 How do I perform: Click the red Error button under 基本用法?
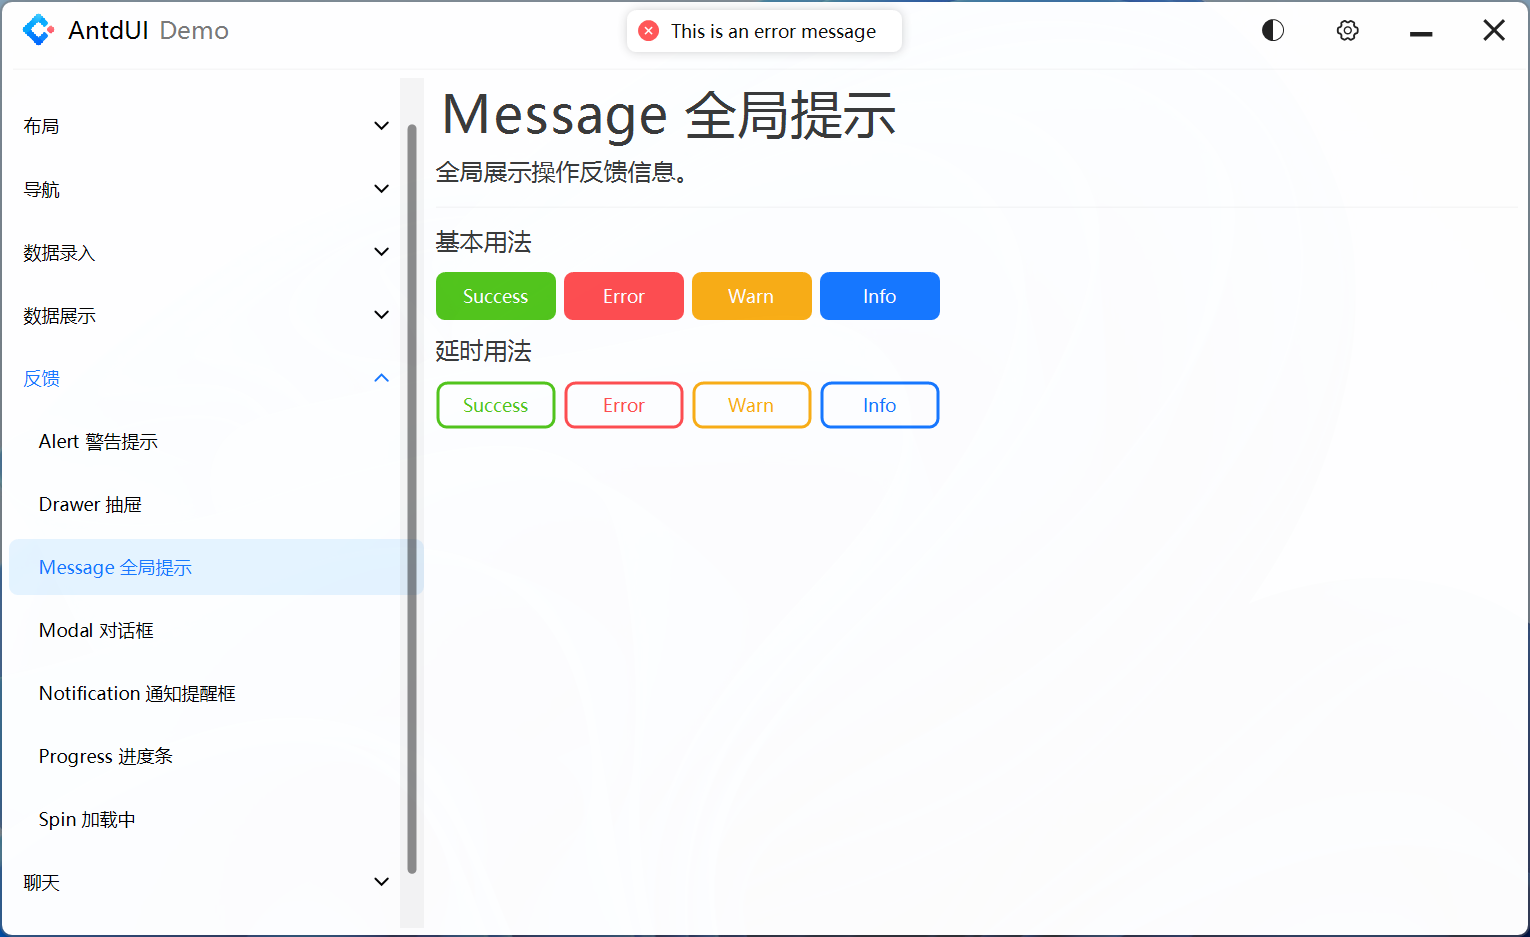pos(623,296)
